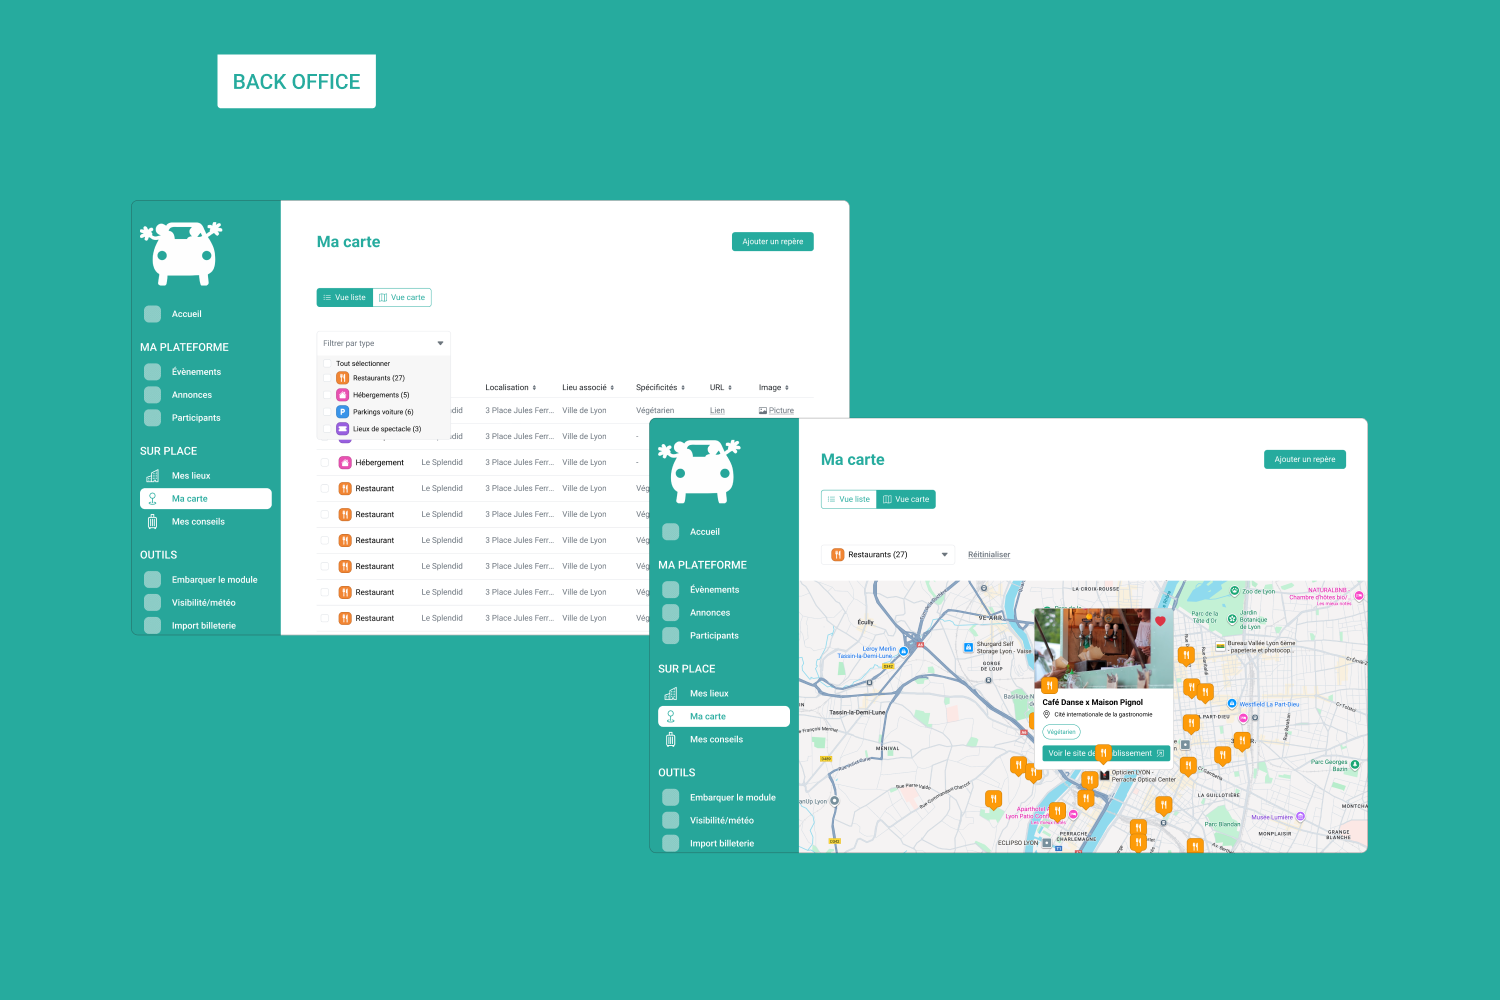Viewport: 1500px width, 1000px height.
Task: Go to Accueil in back window sidebar
Action: (x=173, y=314)
